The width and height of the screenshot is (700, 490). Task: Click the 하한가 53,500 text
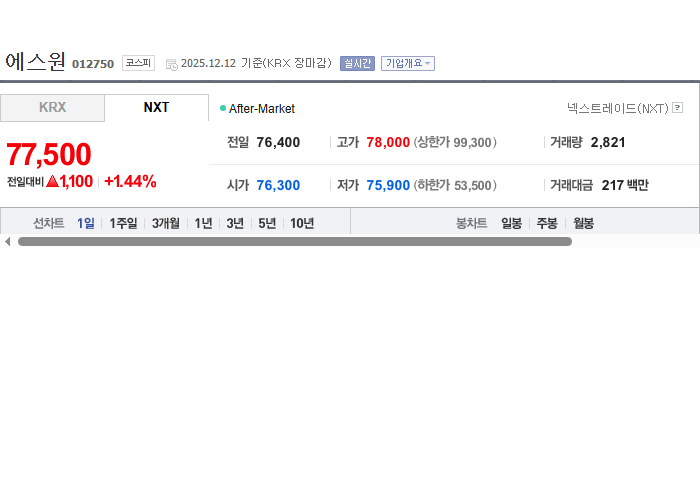[455, 185]
